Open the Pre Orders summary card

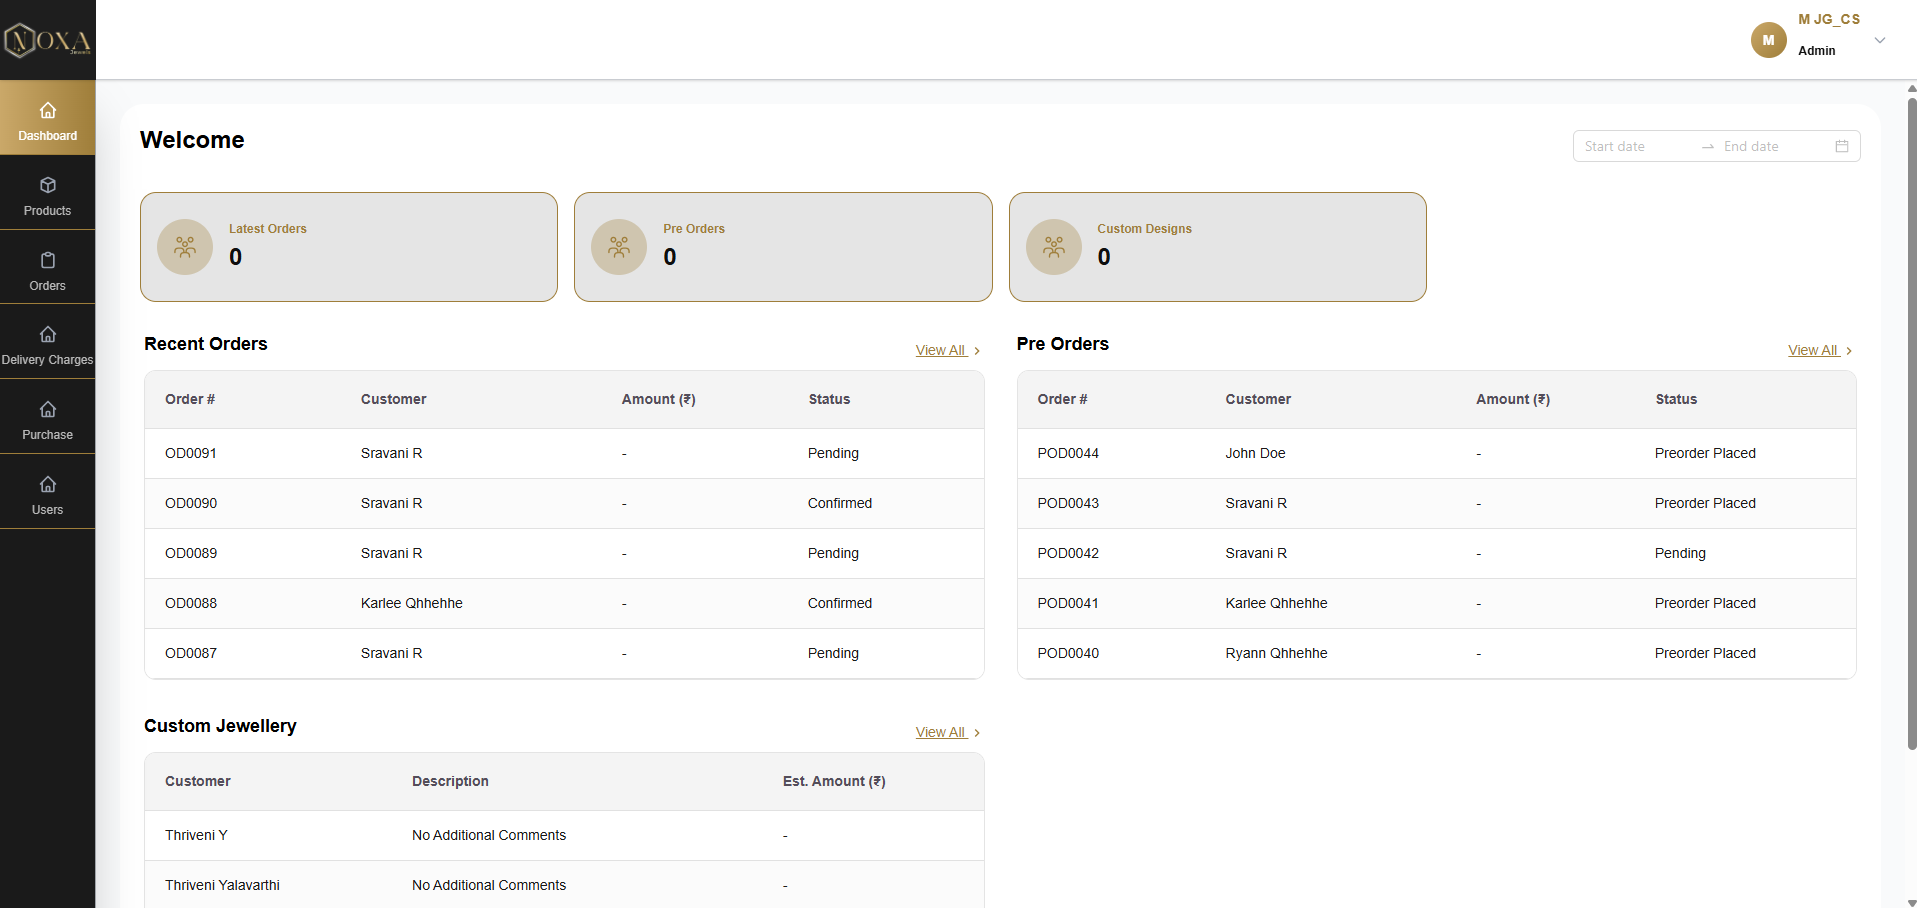click(x=782, y=247)
